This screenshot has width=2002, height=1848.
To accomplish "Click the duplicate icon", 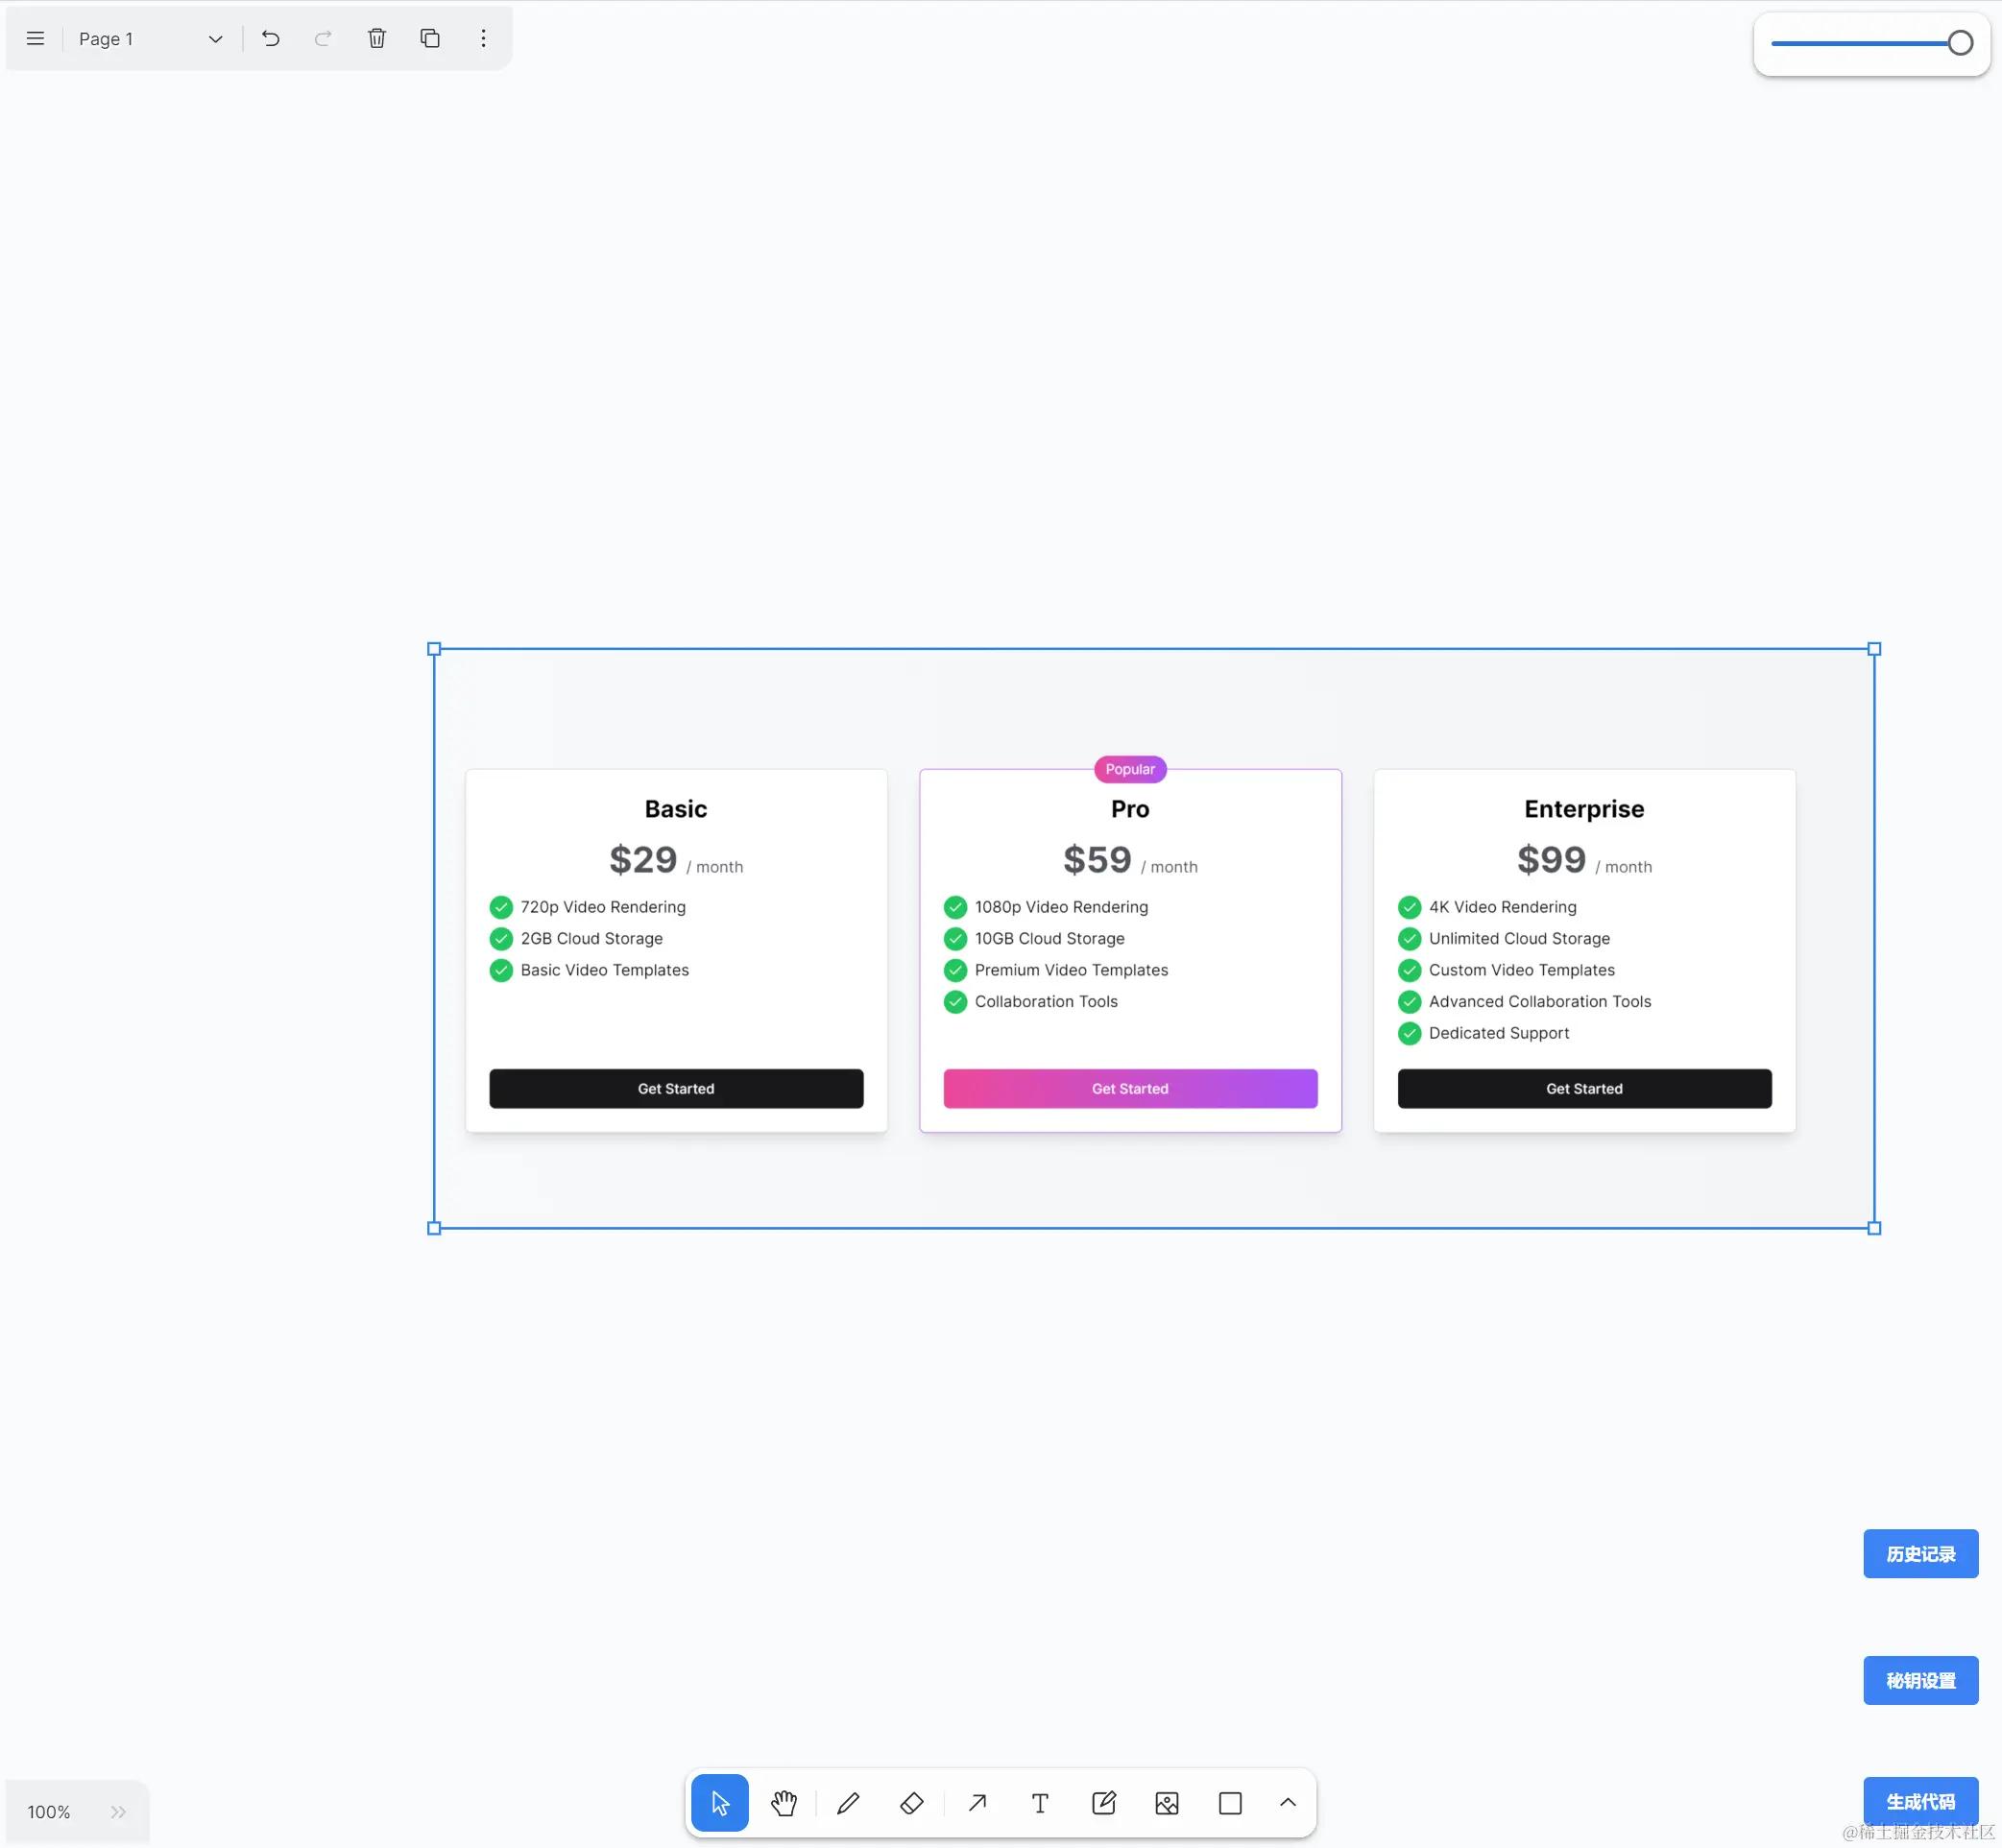I will click(430, 39).
